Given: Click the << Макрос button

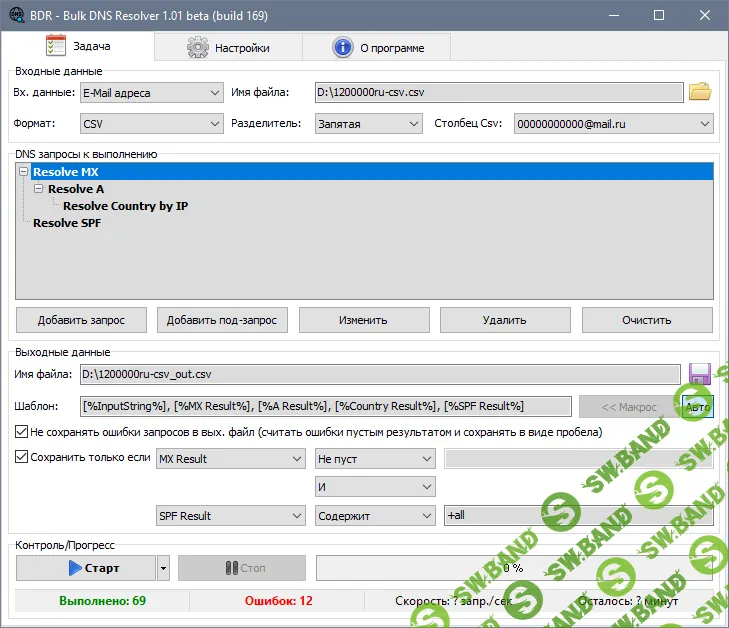Looking at the screenshot, I should pyautogui.click(x=629, y=407).
